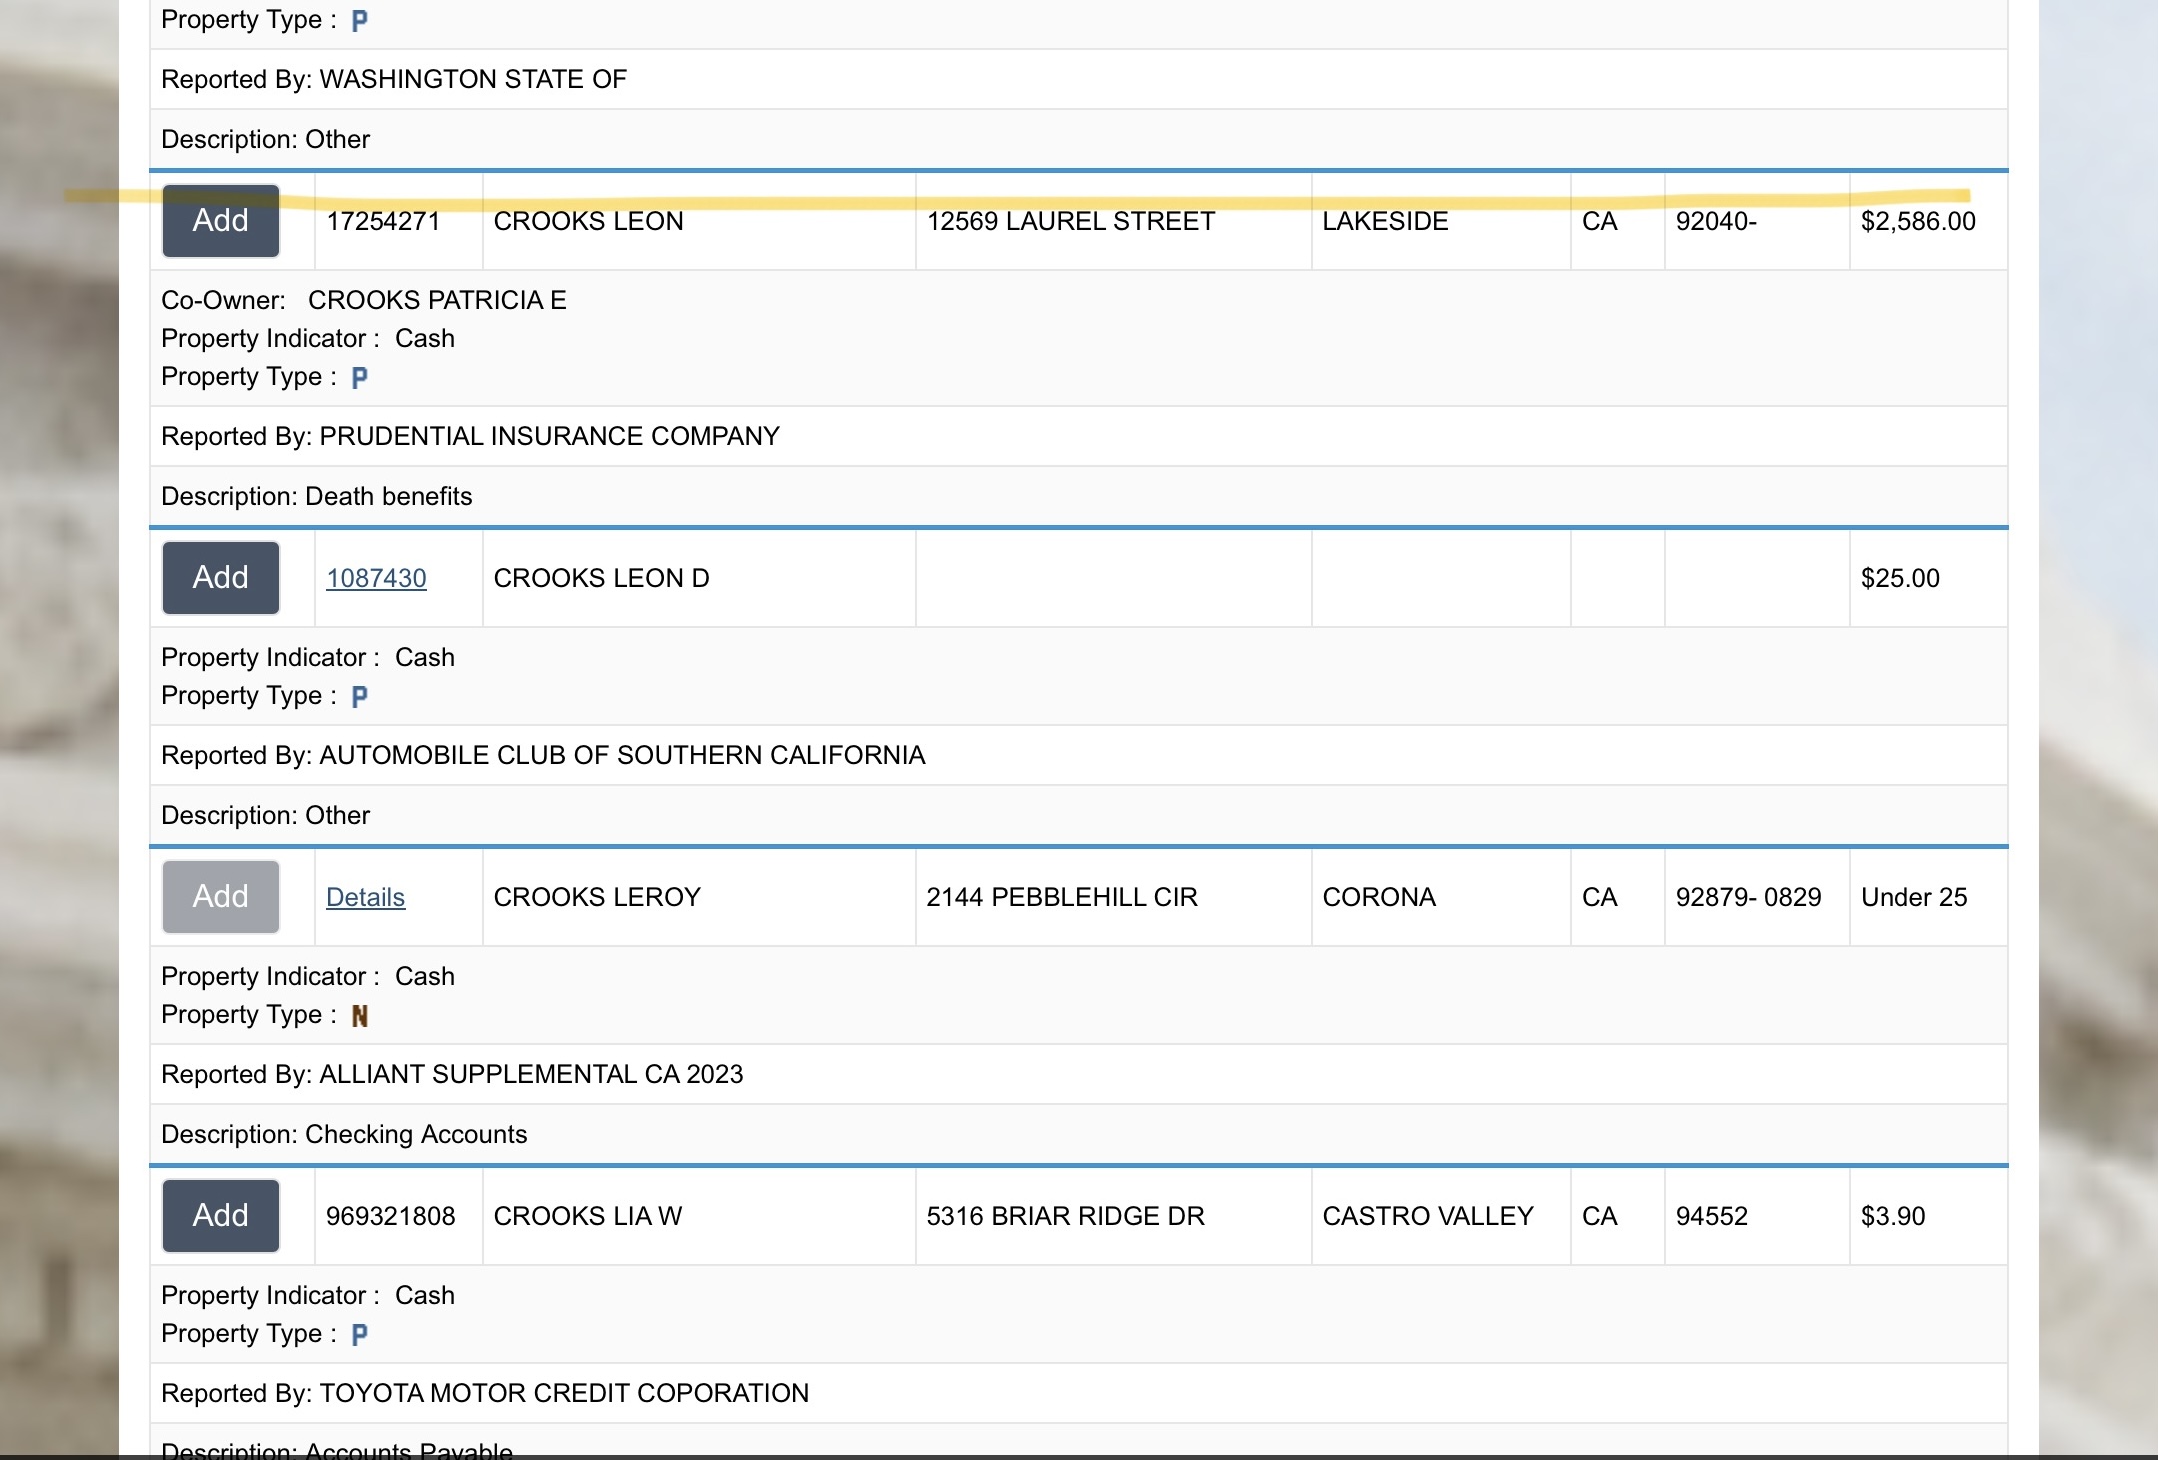
Task: Select amount $2,586.00
Action: [1918, 221]
